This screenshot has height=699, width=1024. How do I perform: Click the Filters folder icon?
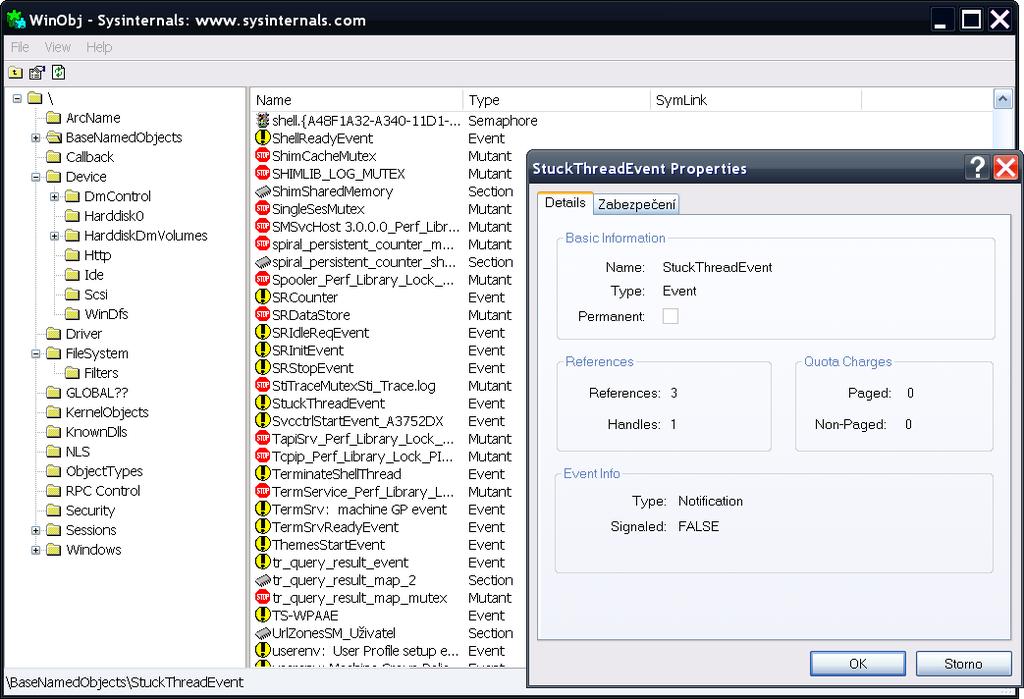click(x=72, y=373)
